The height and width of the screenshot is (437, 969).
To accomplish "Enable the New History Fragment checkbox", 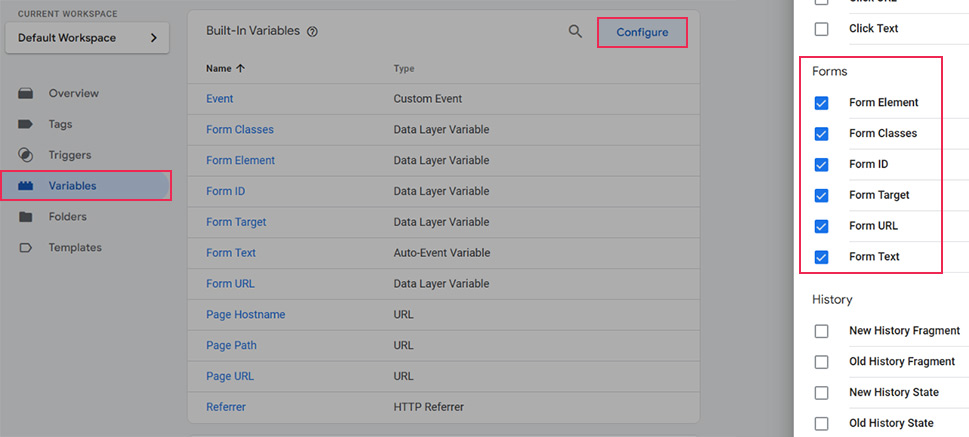I will click(821, 331).
